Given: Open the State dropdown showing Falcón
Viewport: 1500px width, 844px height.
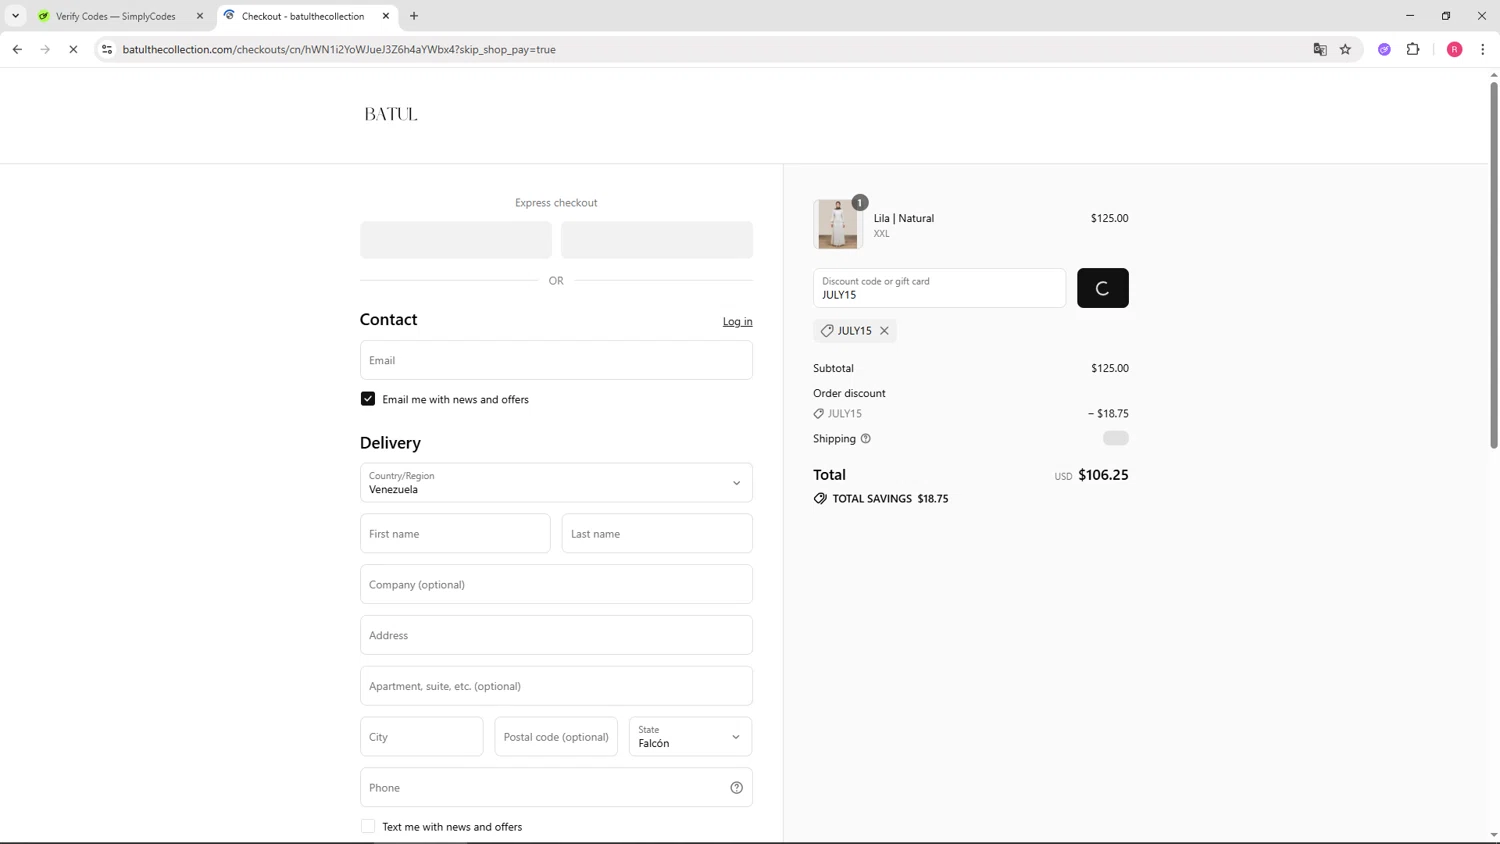Looking at the screenshot, I should click(691, 737).
